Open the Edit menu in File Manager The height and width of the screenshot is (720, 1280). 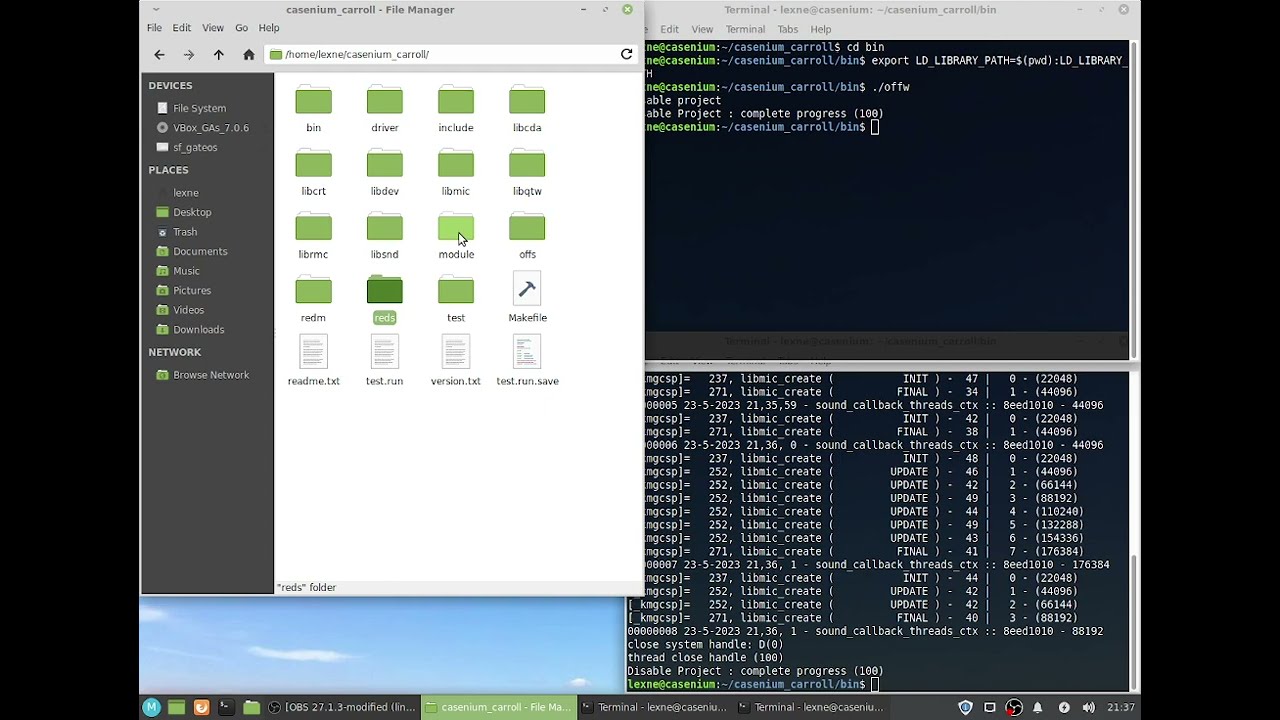[181, 28]
